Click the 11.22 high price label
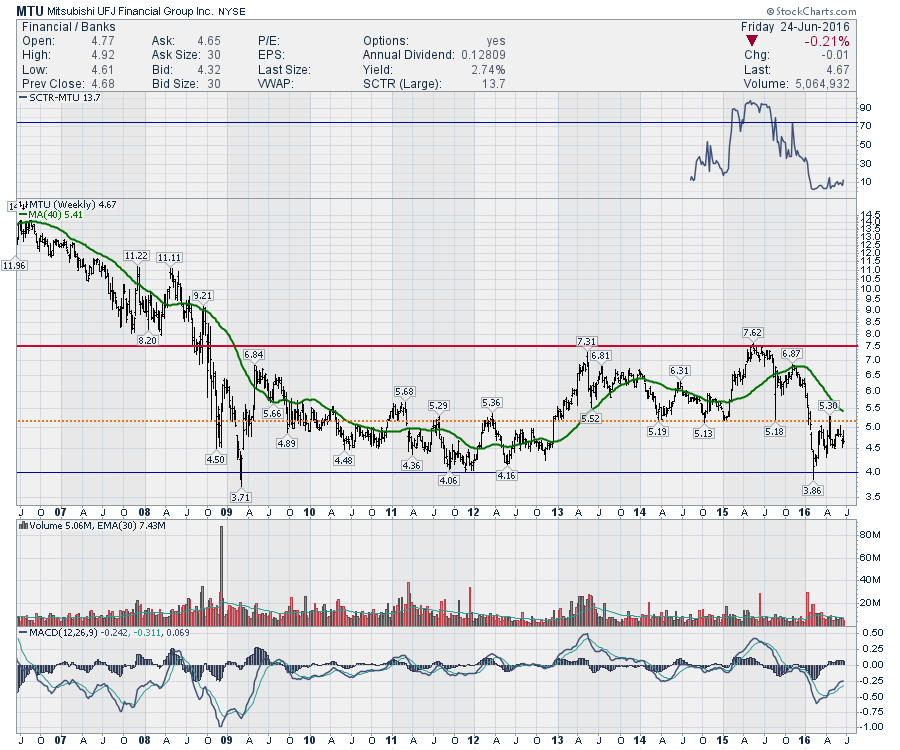The height and width of the screenshot is (750, 900). click(x=137, y=256)
